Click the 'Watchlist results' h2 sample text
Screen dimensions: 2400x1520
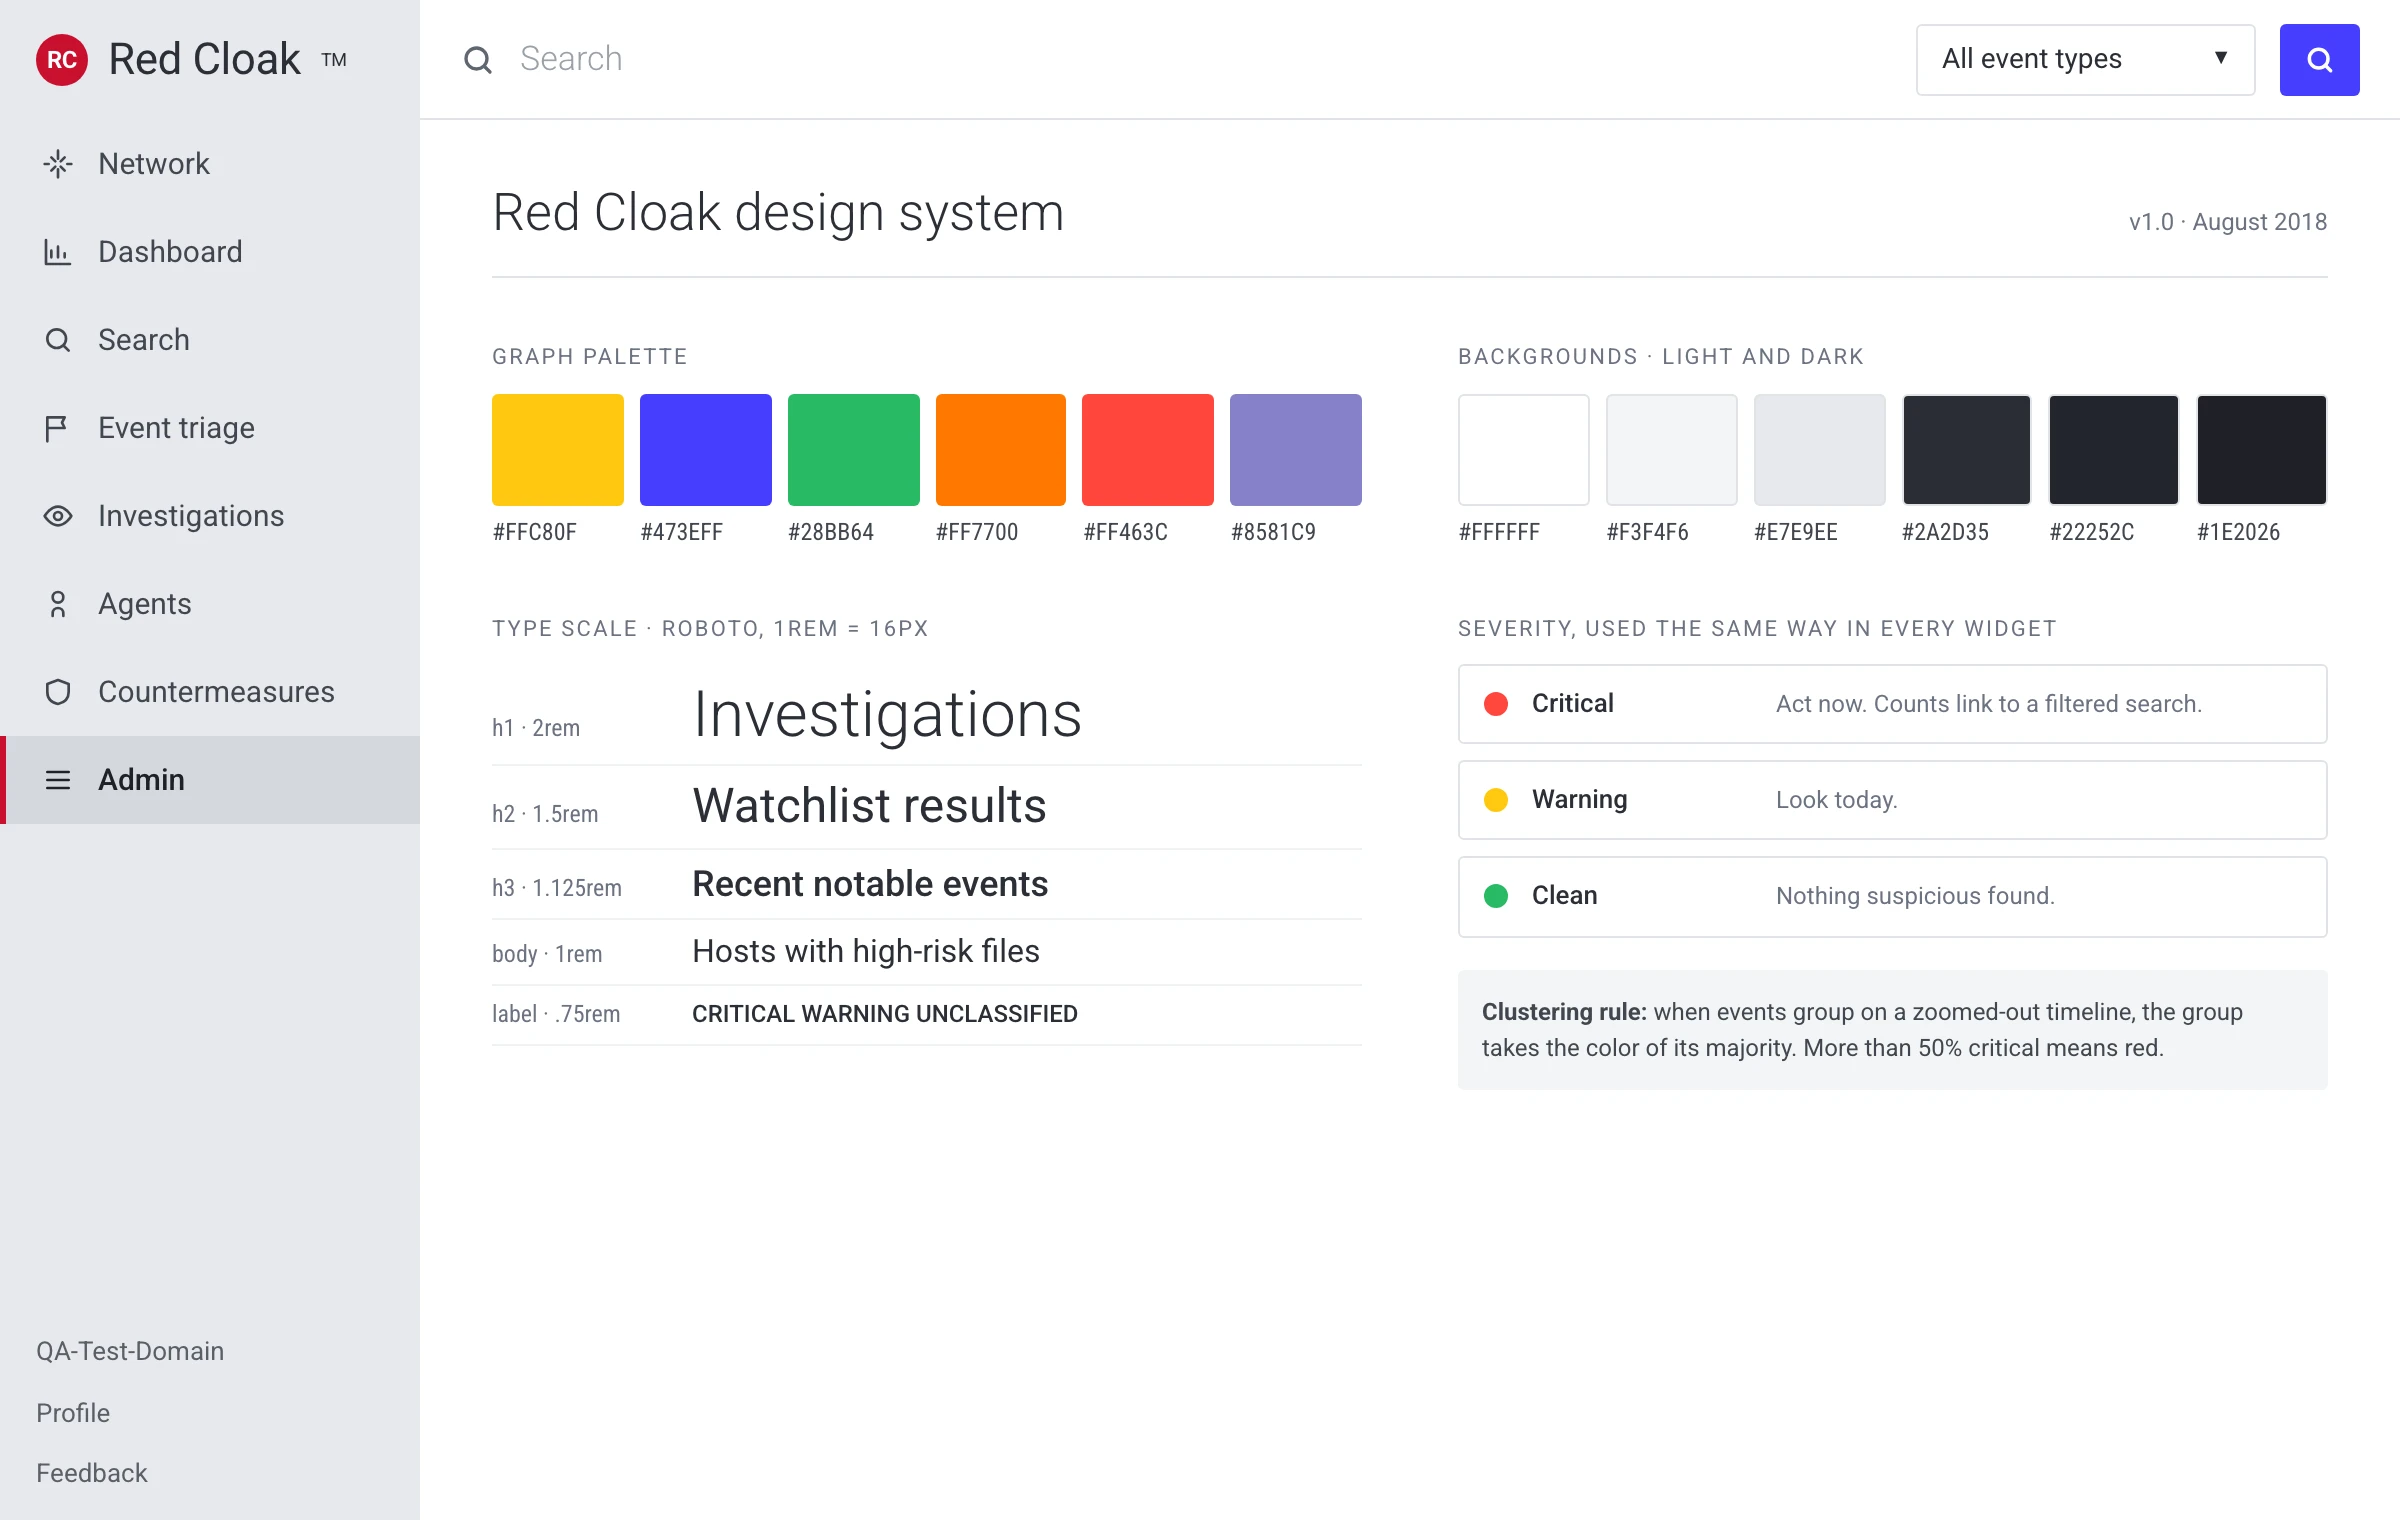(x=869, y=806)
